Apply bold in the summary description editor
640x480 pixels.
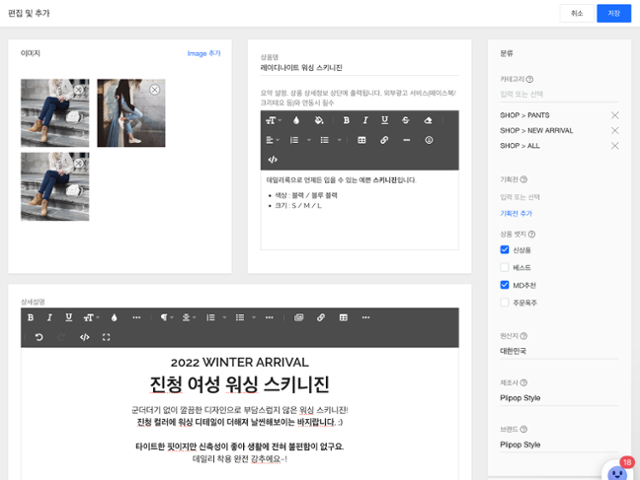click(346, 120)
